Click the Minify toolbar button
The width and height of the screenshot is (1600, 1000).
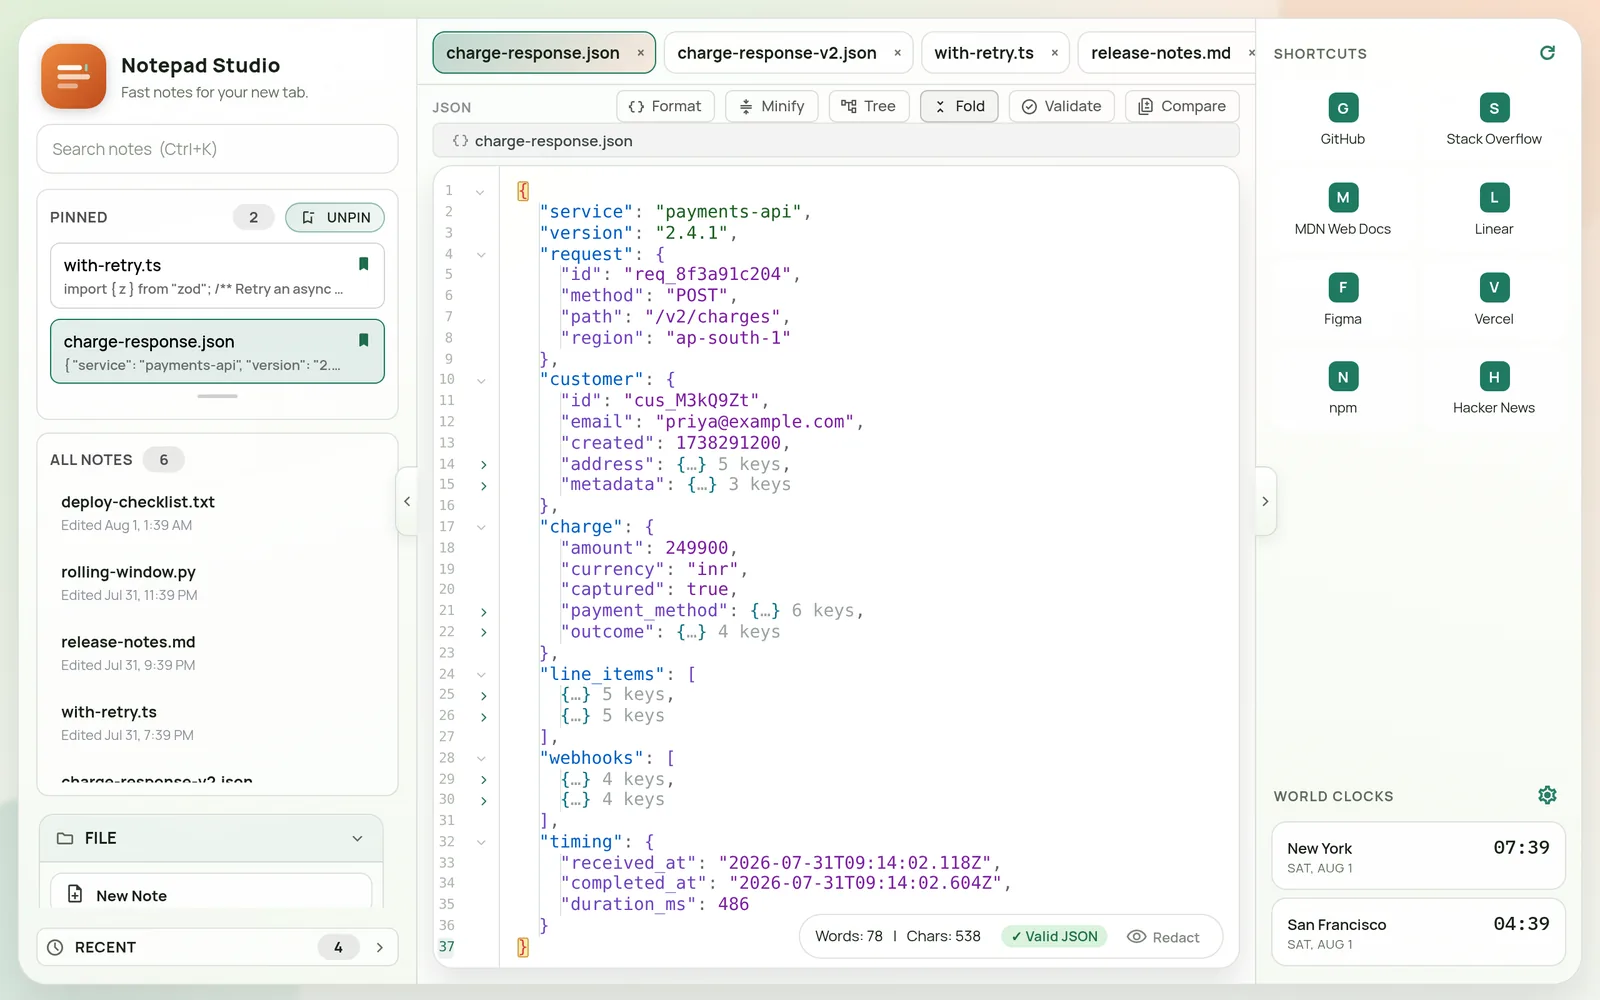click(x=771, y=106)
